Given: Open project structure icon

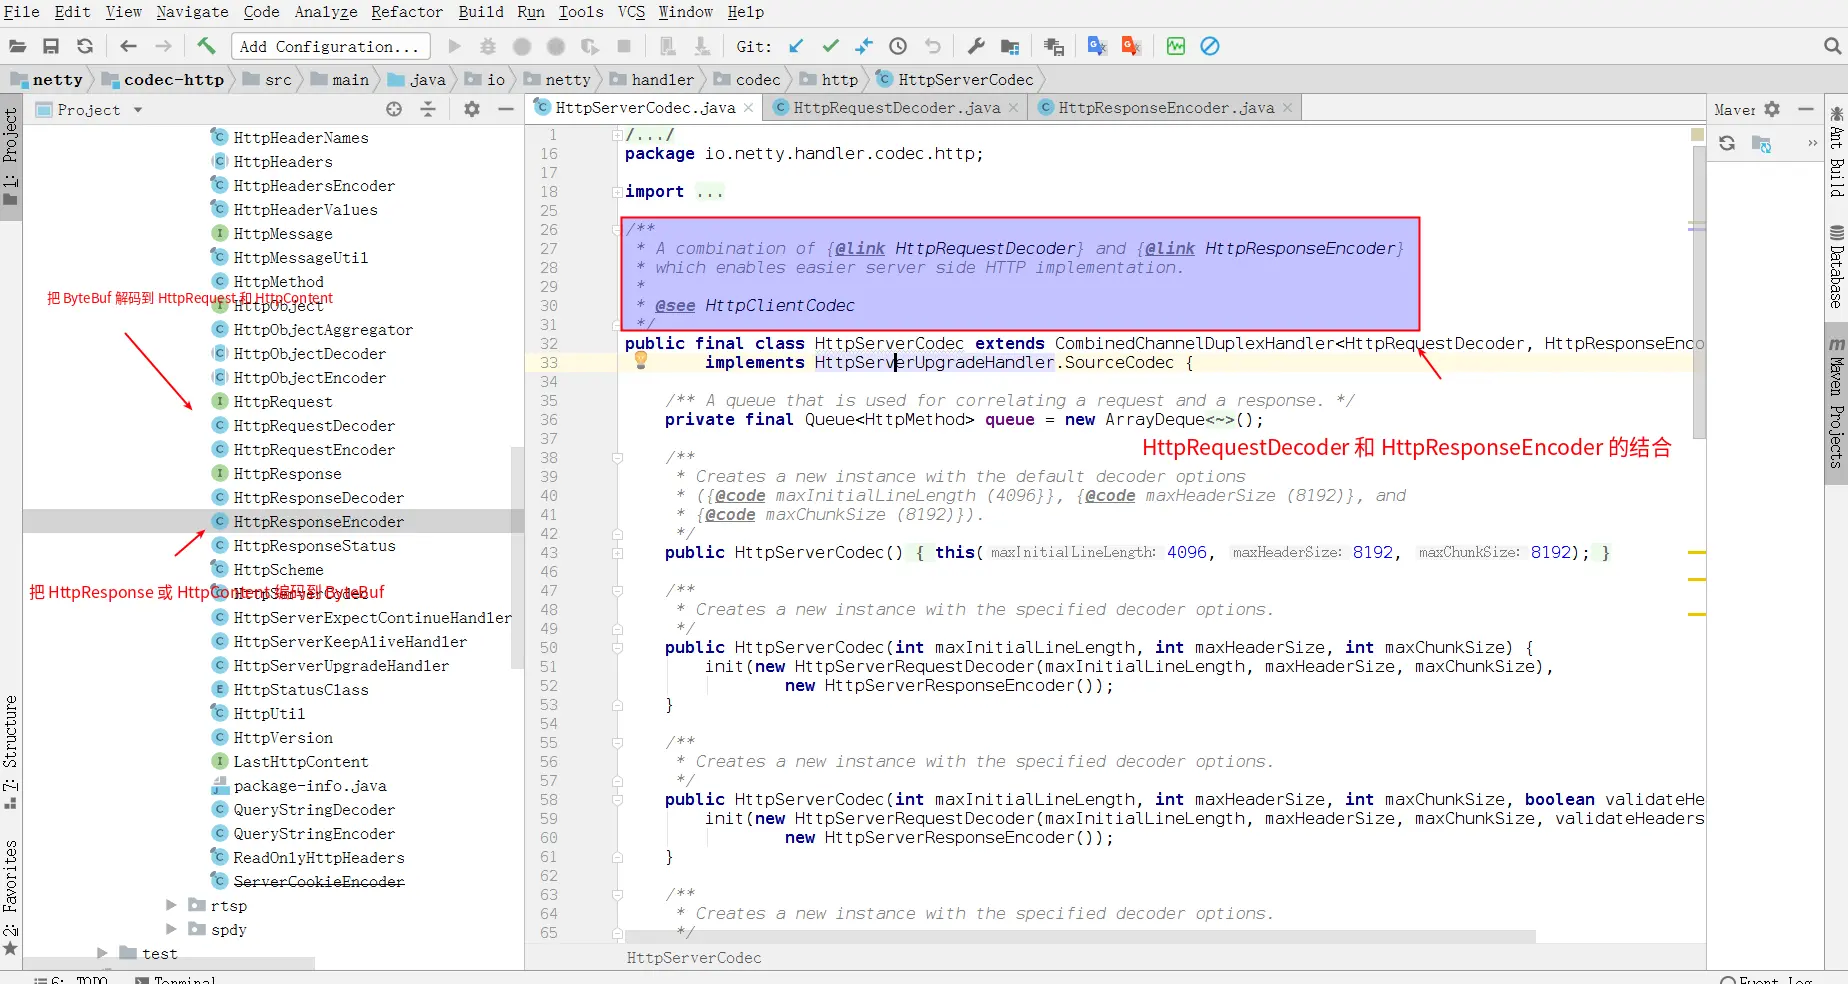Looking at the screenshot, I should tap(1010, 46).
